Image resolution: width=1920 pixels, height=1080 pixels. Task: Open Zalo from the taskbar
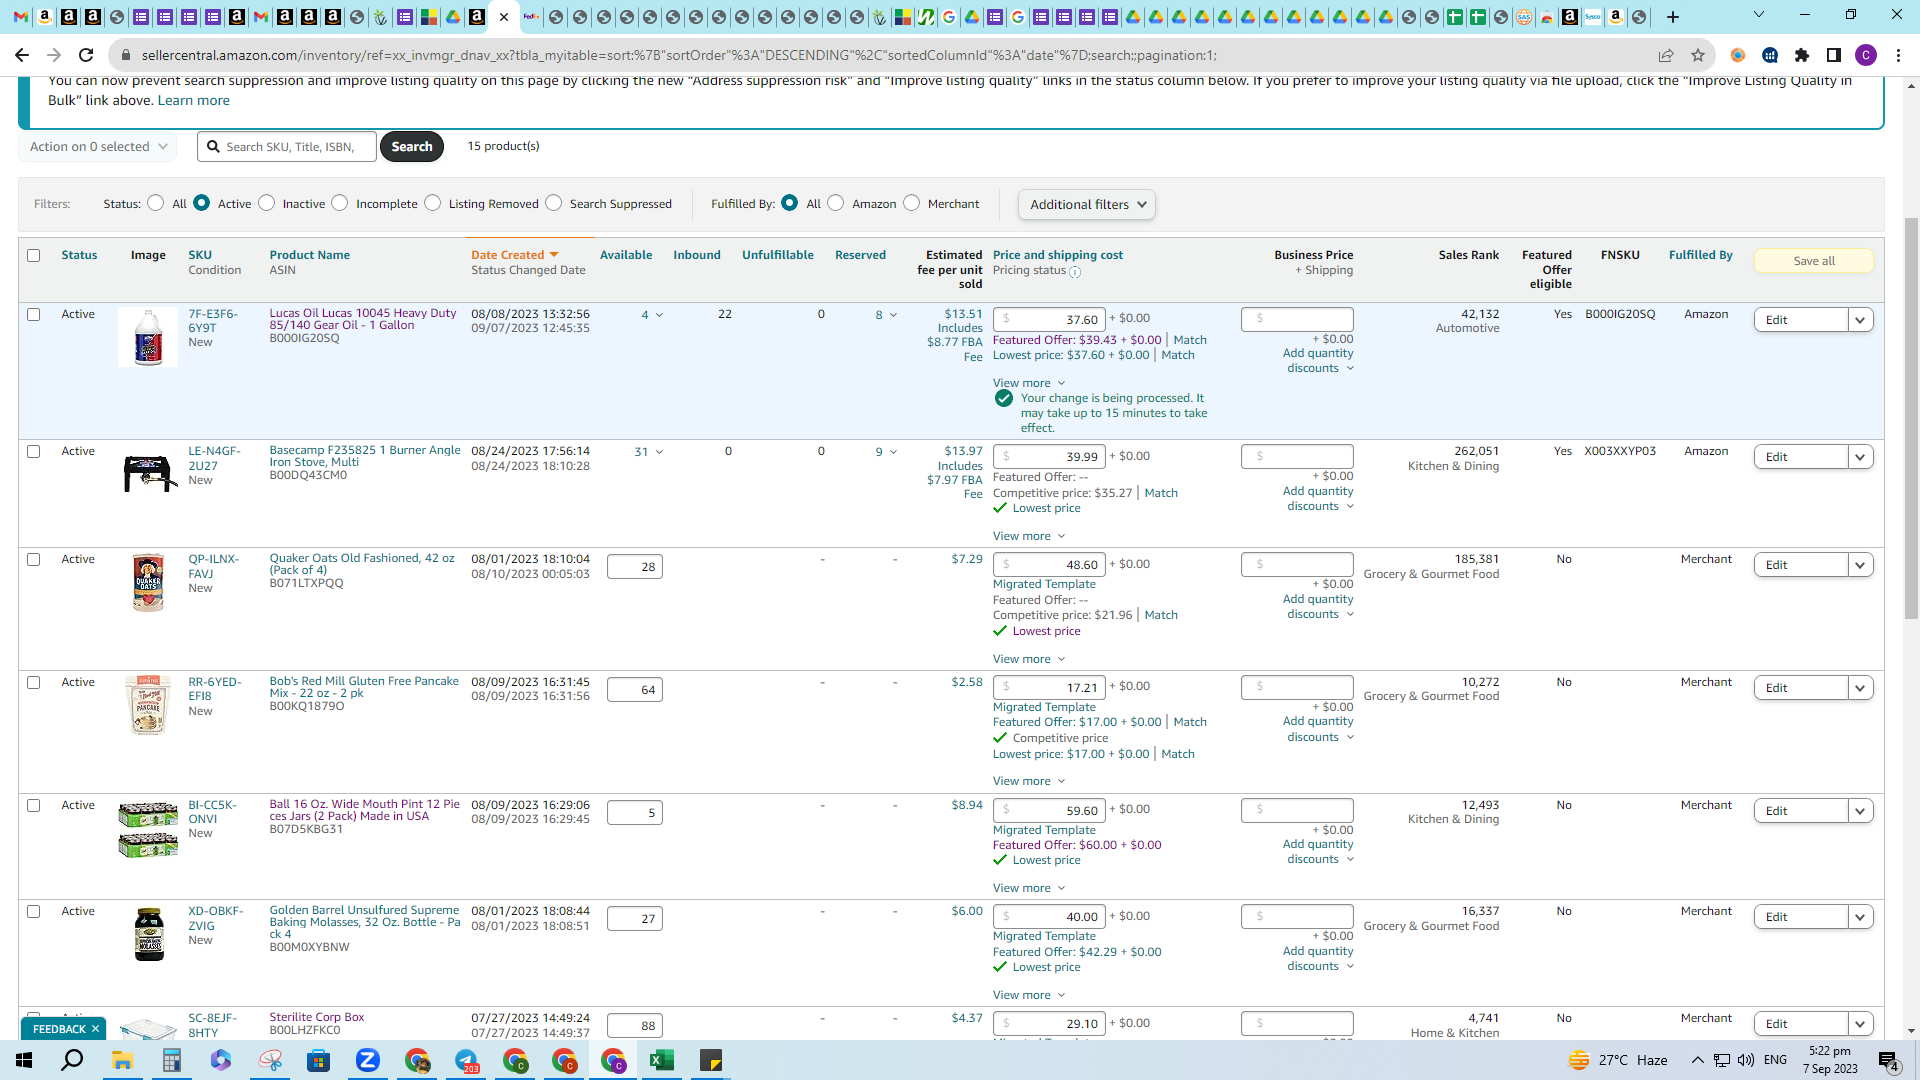(367, 1060)
